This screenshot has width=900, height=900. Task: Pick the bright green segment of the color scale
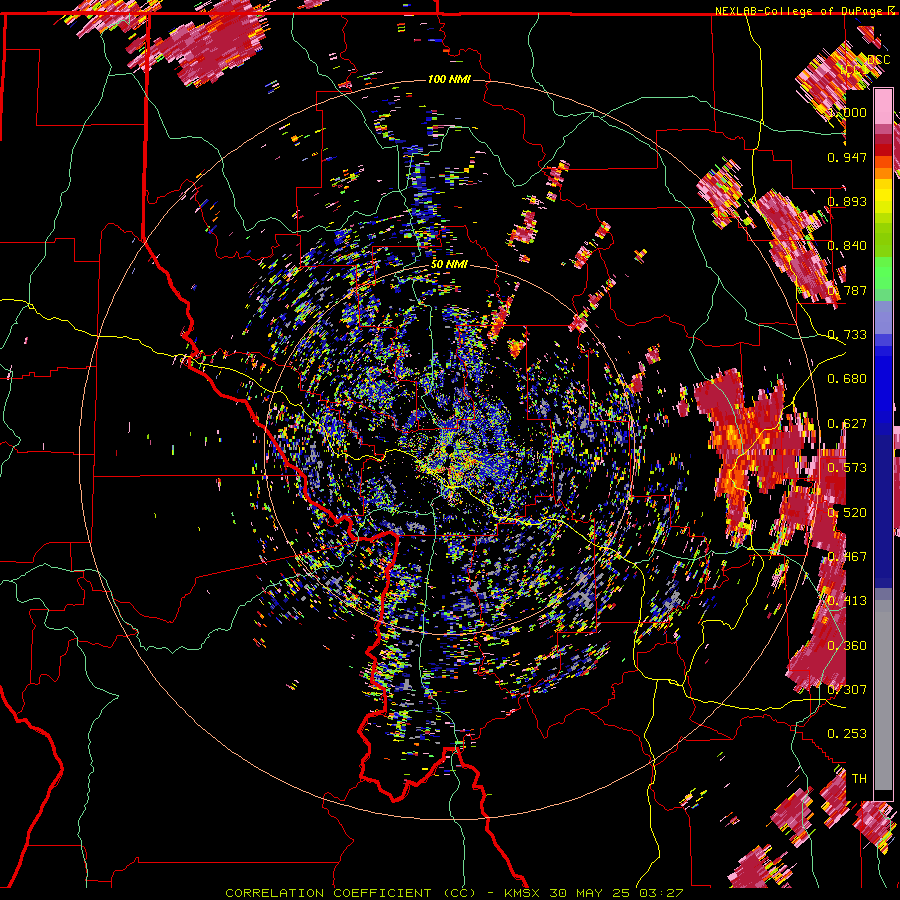[883, 273]
